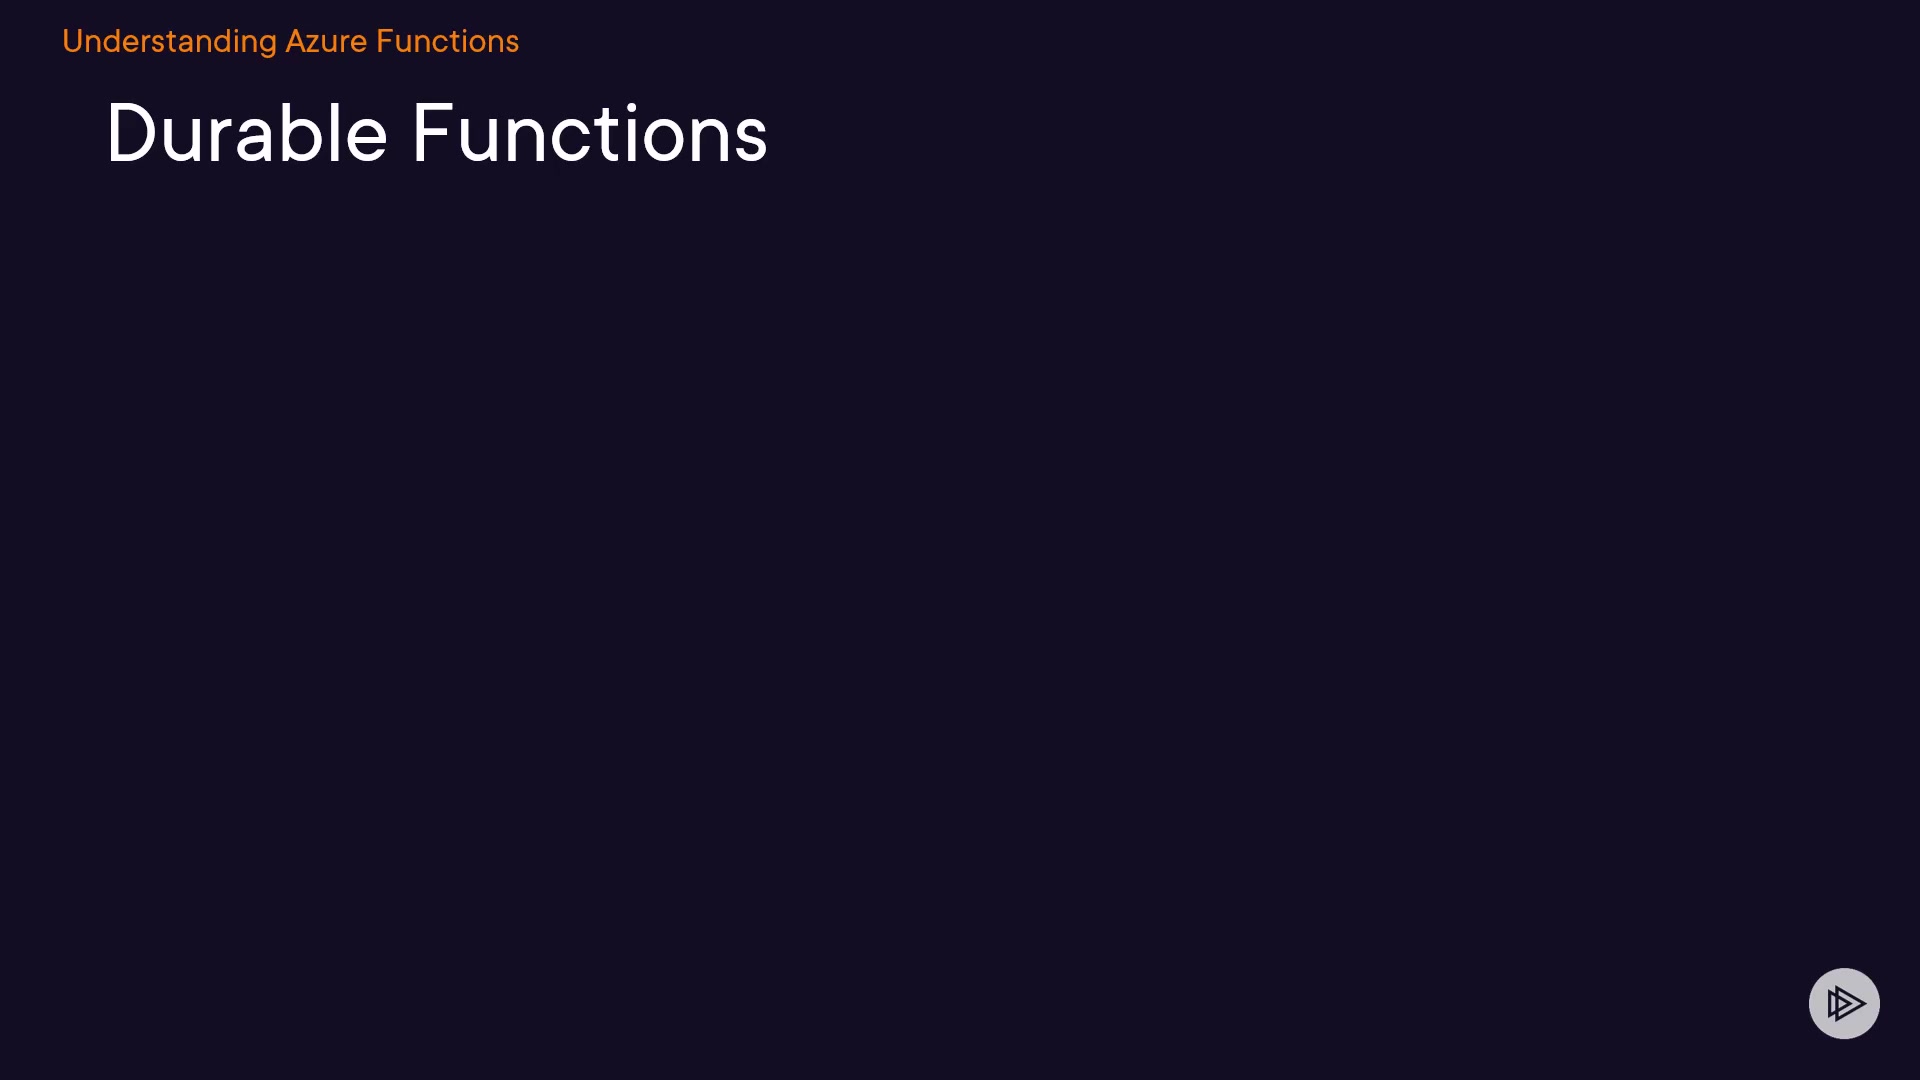Click the orange 'Understanding Azure Functions' course title
The height and width of the screenshot is (1080, 1920).
tap(290, 42)
